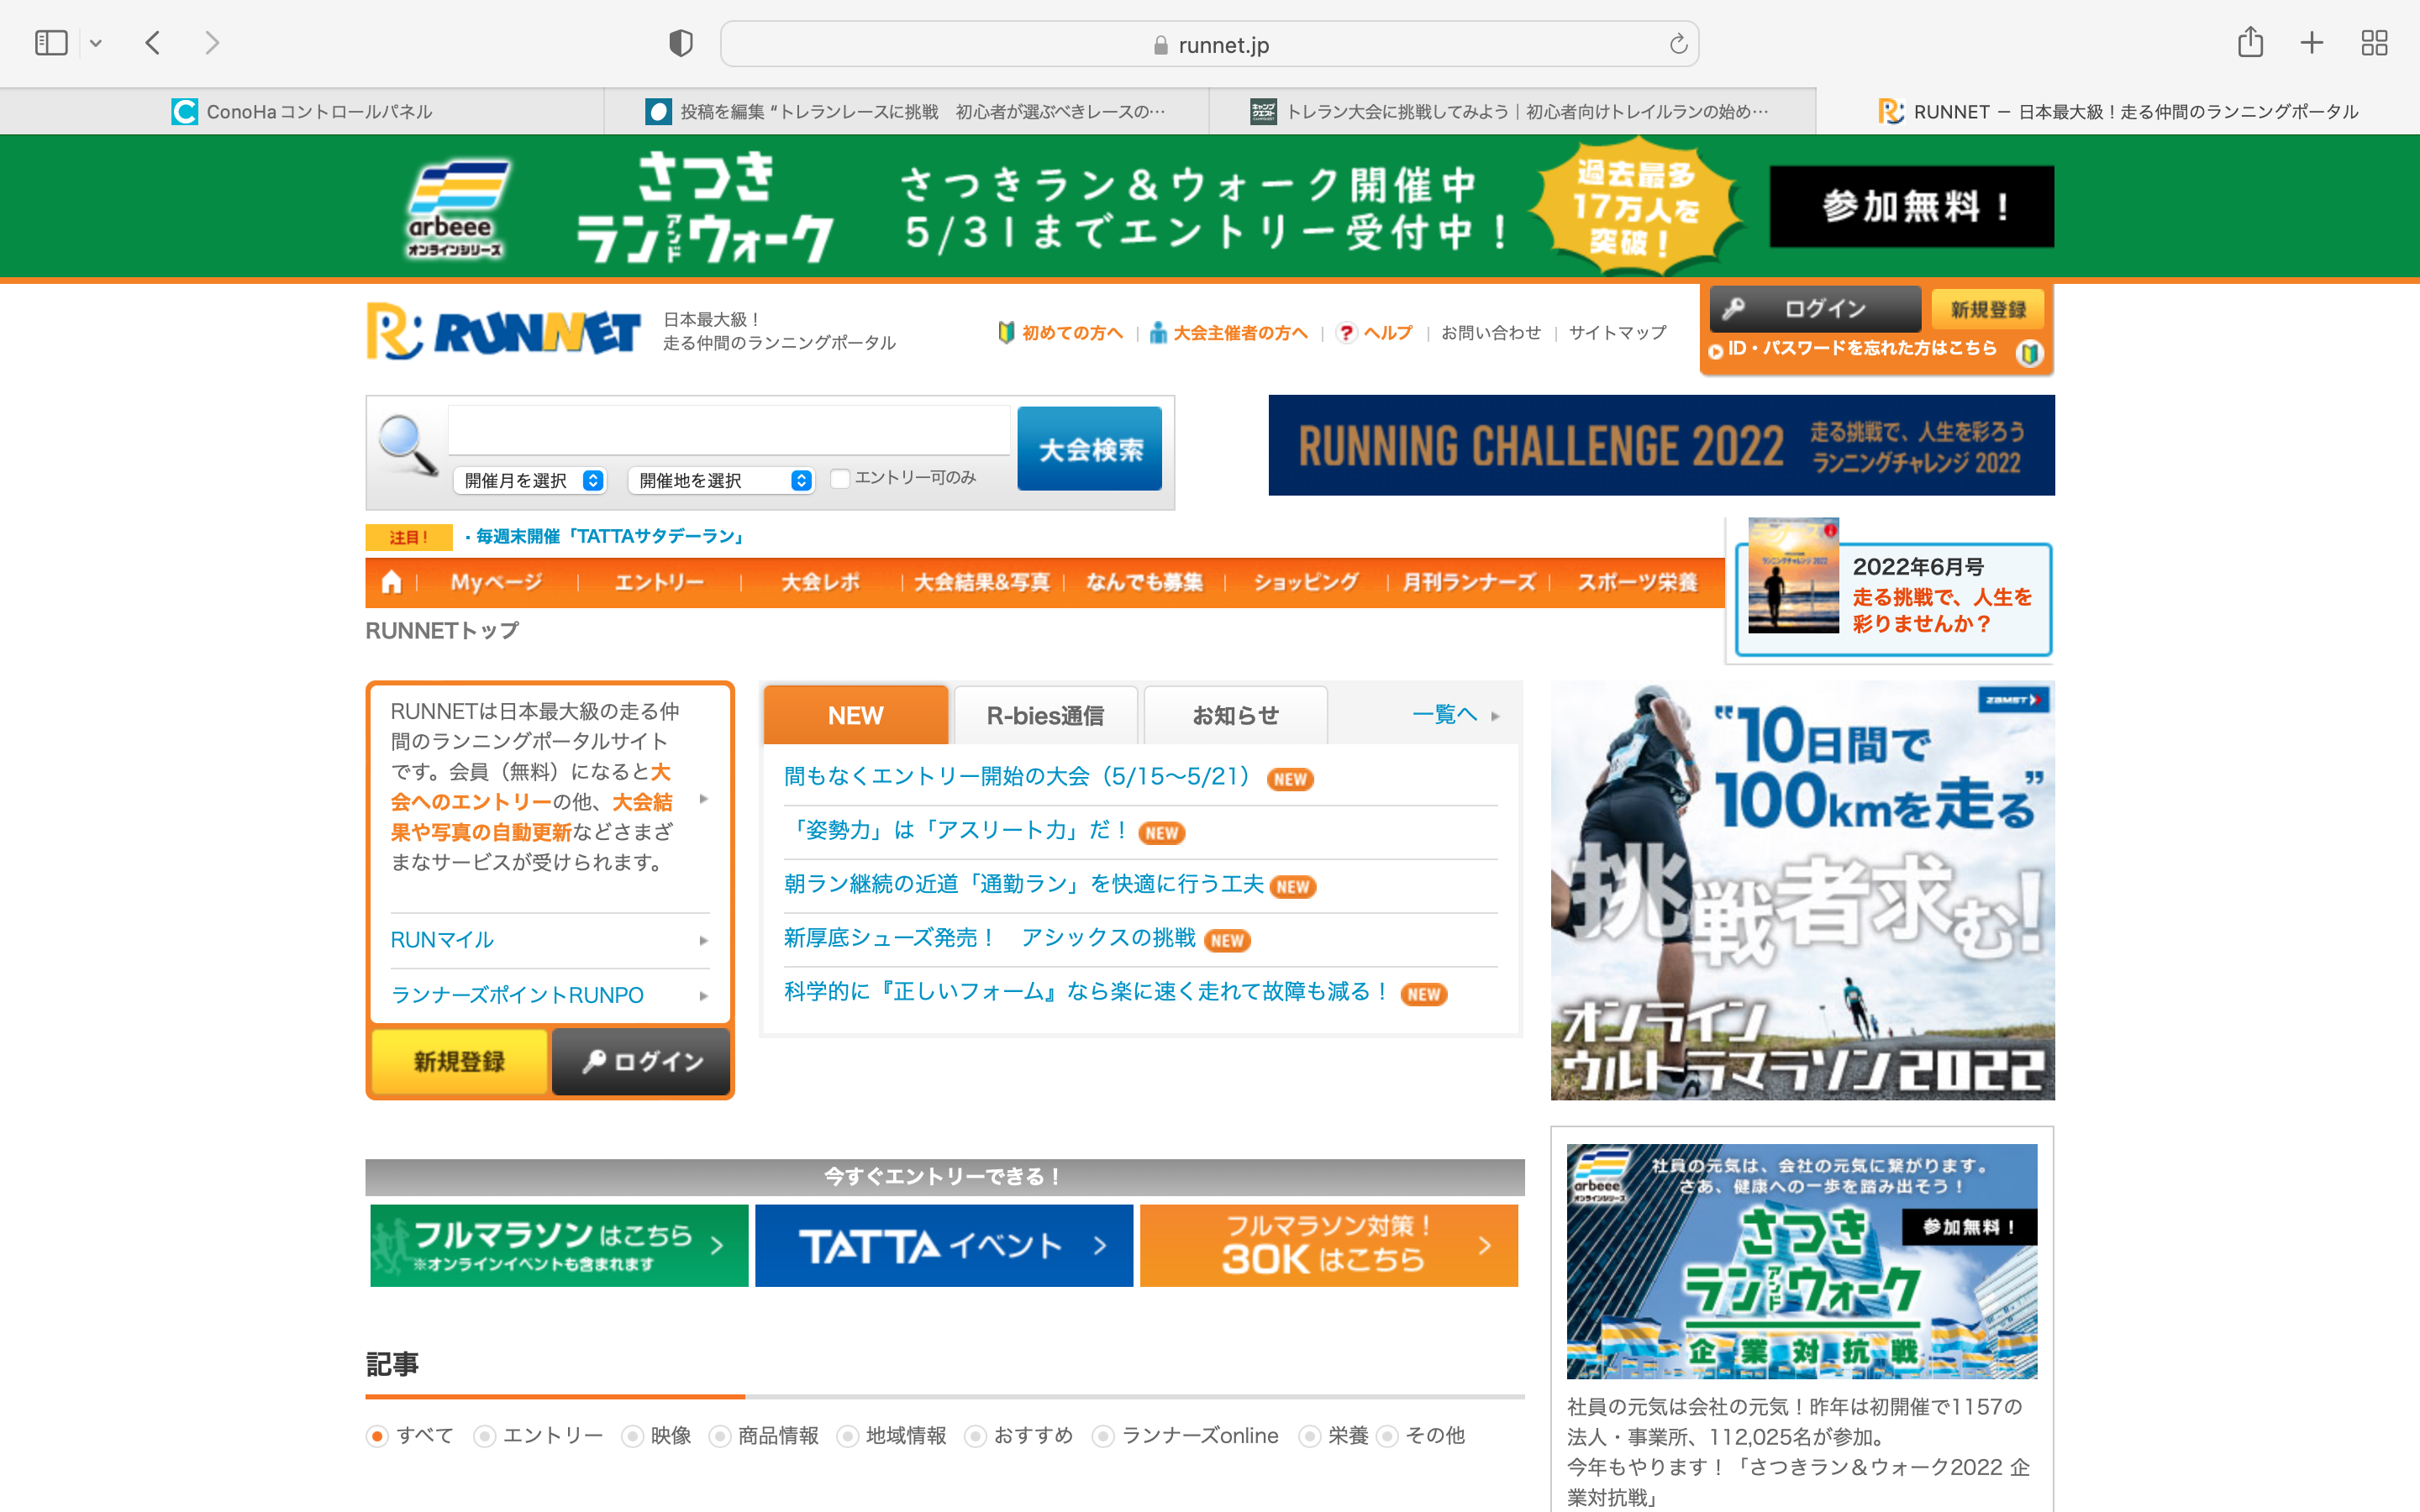The image size is (2420, 1512).
Task: Open the フルマラソンはこちら green banner
Action: pos(559,1245)
